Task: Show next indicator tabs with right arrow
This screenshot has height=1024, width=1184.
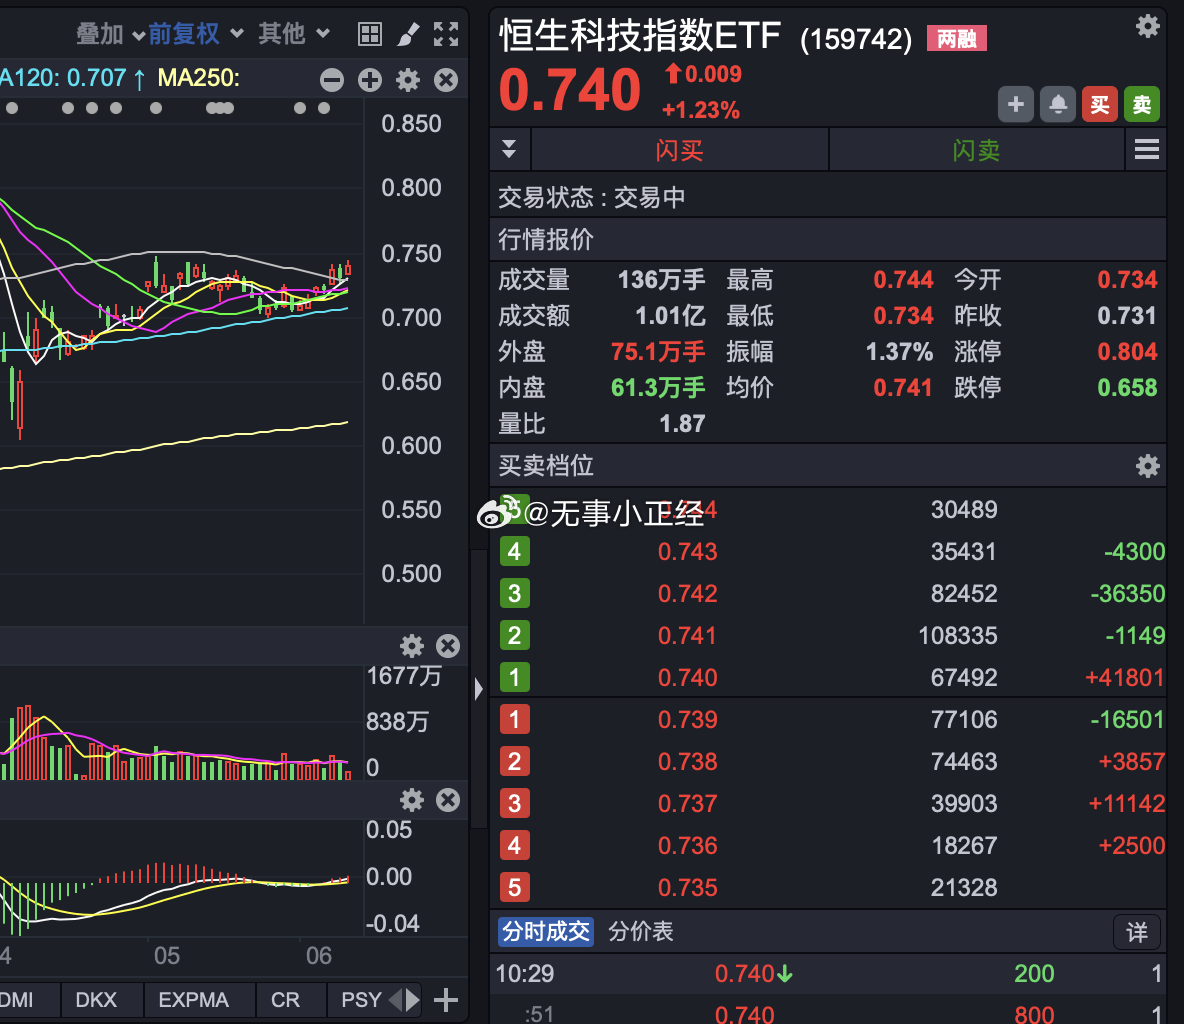Action: coord(412,1000)
